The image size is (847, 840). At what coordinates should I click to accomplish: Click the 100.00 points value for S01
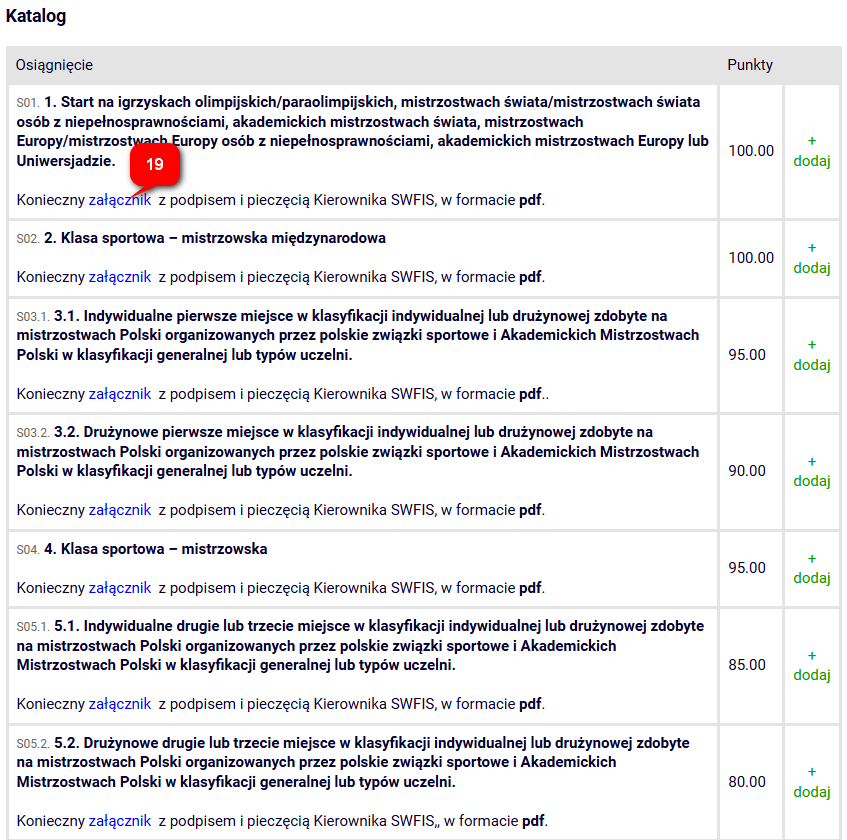point(751,151)
